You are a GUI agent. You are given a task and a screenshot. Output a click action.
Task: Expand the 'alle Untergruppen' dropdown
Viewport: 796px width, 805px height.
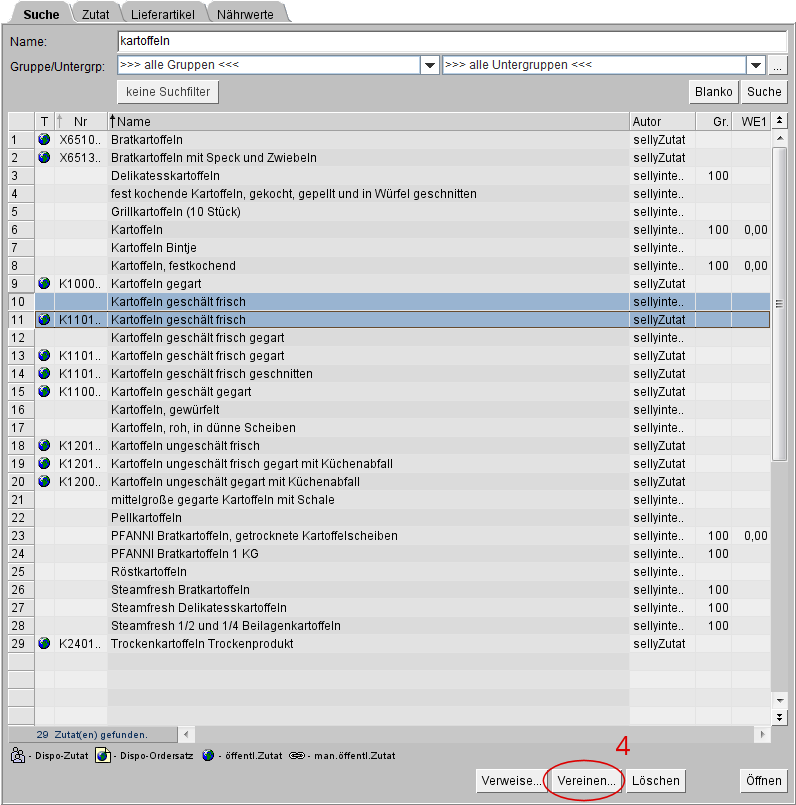[x=756, y=66]
